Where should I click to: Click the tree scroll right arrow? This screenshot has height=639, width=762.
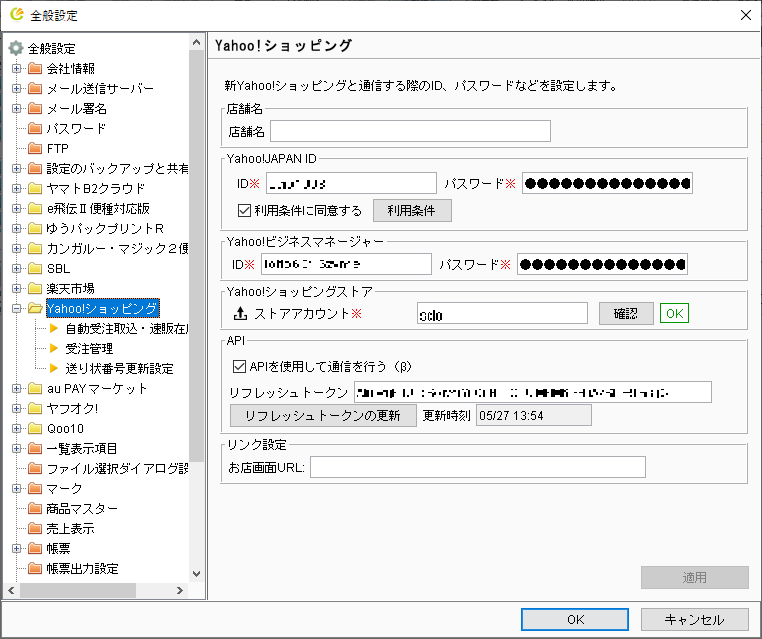[x=180, y=590]
